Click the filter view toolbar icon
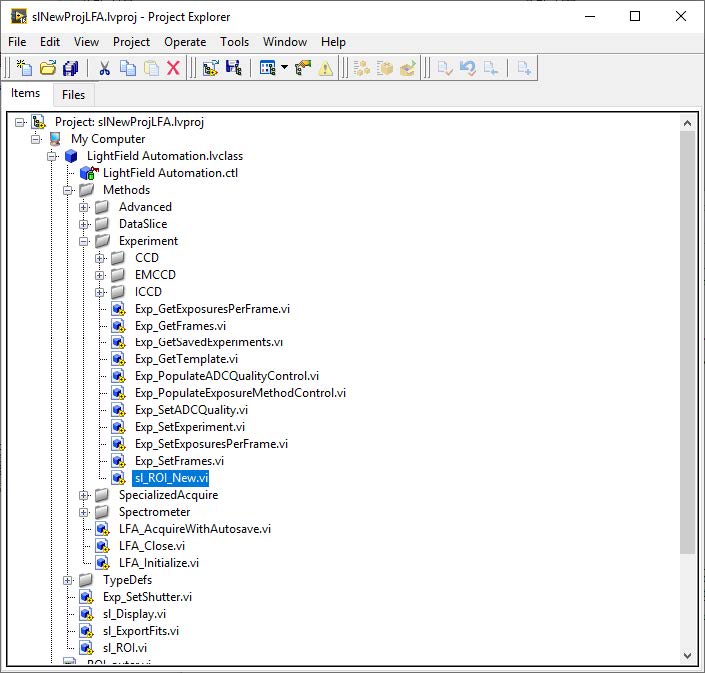This screenshot has width=705, height=673. click(268, 68)
